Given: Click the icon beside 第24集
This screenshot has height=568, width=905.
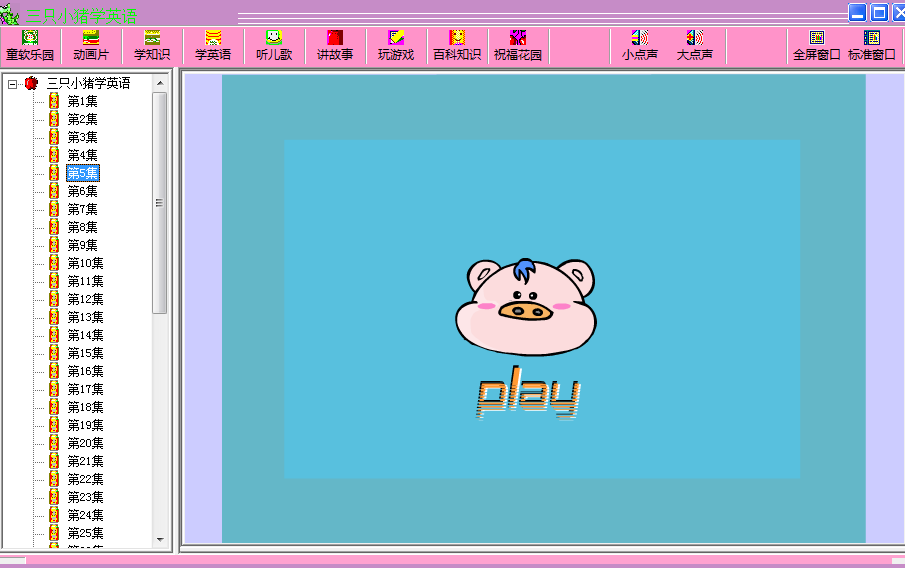Looking at the screenshot, I should [54, 514].
